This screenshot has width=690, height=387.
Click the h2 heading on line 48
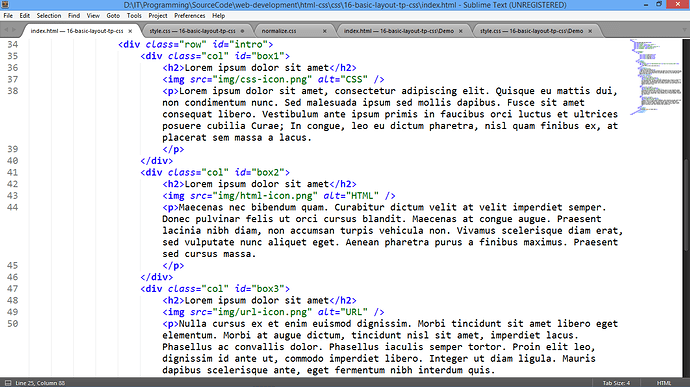click(x=260, y=301)
